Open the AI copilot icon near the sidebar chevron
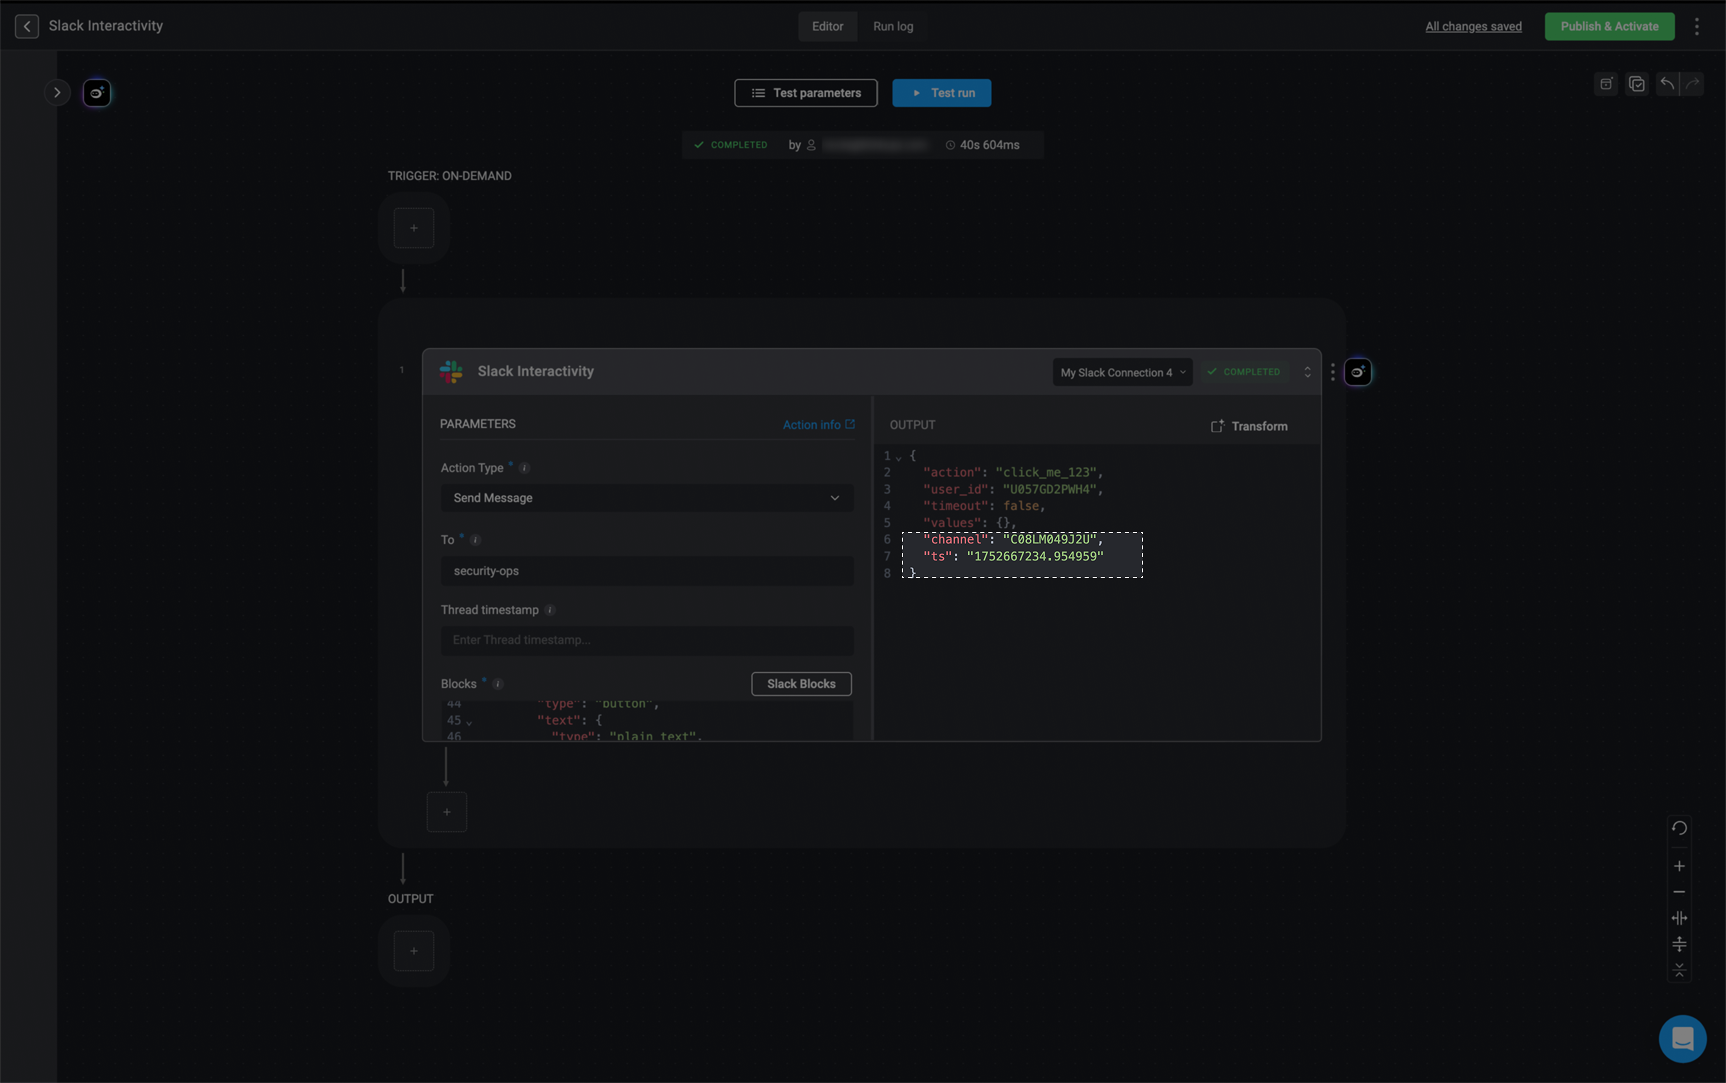Viewport: 1726px width, 1083px height. tap(97, 93)
